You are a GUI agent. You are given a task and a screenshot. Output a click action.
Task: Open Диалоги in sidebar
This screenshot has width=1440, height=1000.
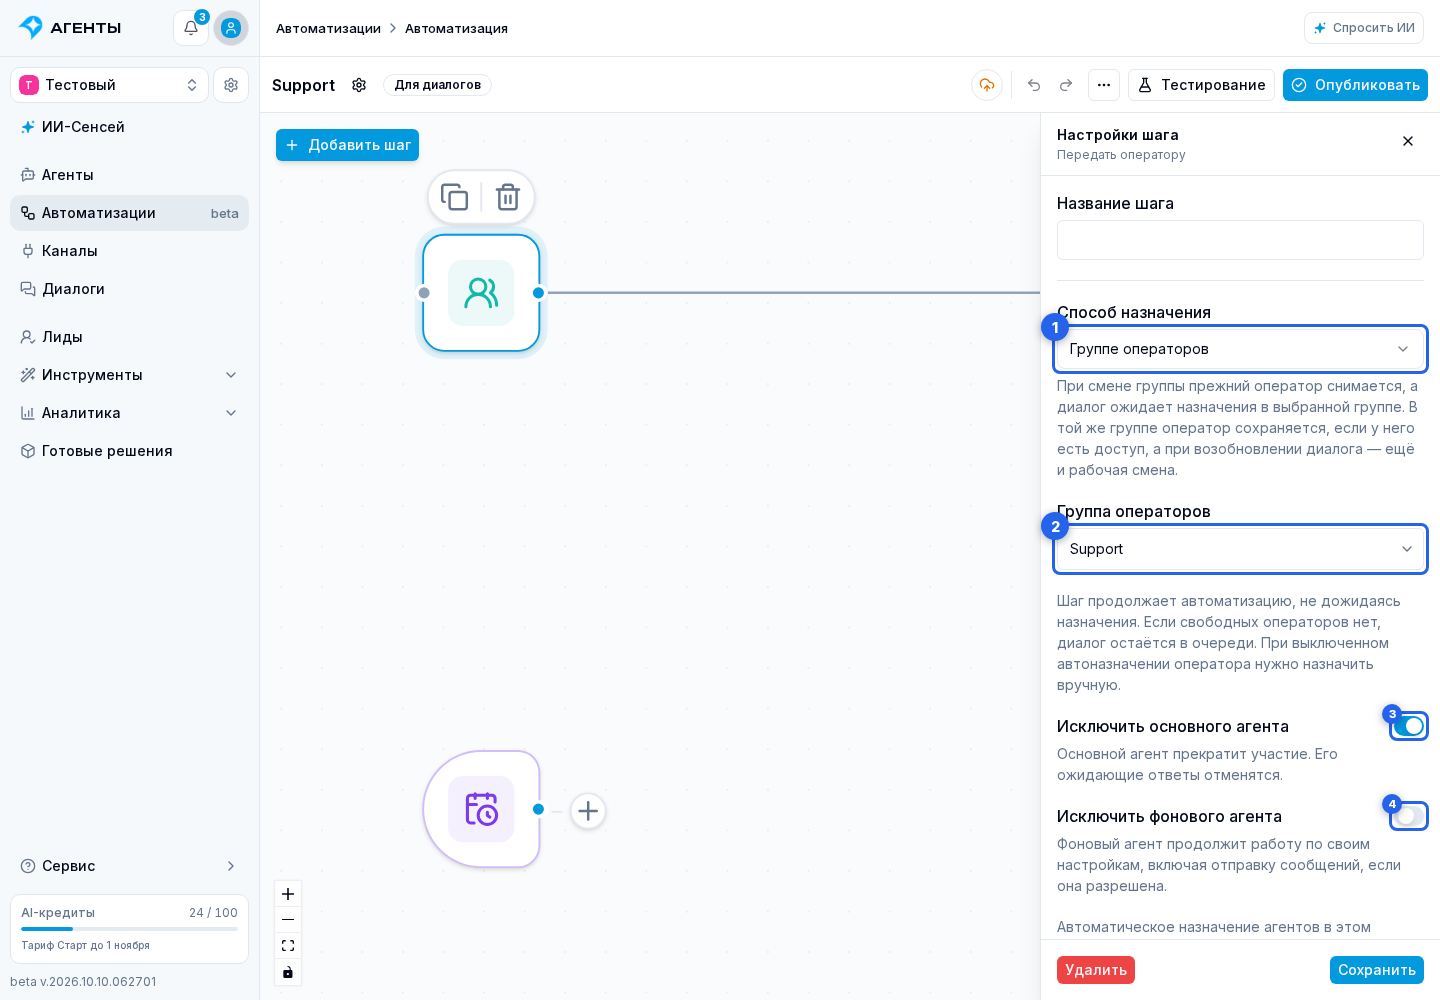129,289
